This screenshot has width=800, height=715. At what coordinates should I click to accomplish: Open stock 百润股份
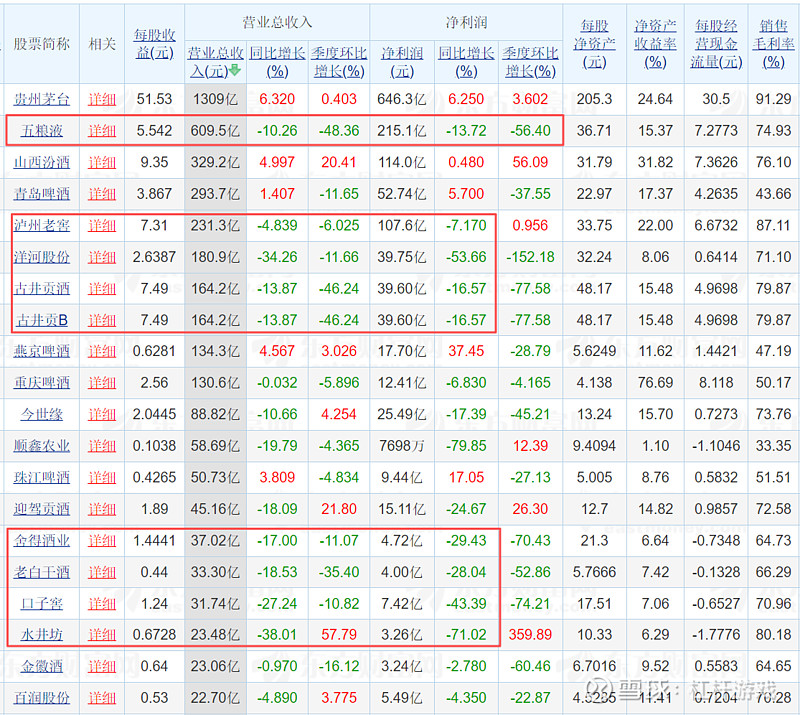coord(41,698)
